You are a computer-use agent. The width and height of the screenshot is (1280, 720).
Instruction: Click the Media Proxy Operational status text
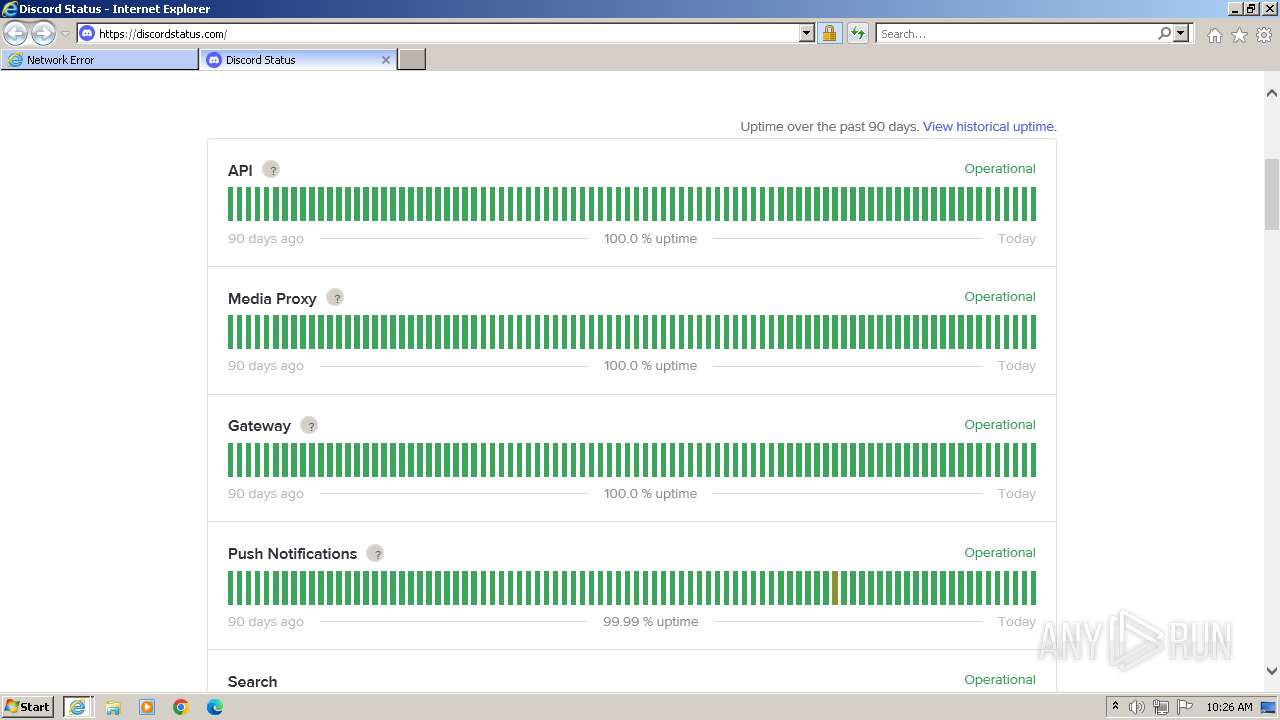(x=999, y=297)
